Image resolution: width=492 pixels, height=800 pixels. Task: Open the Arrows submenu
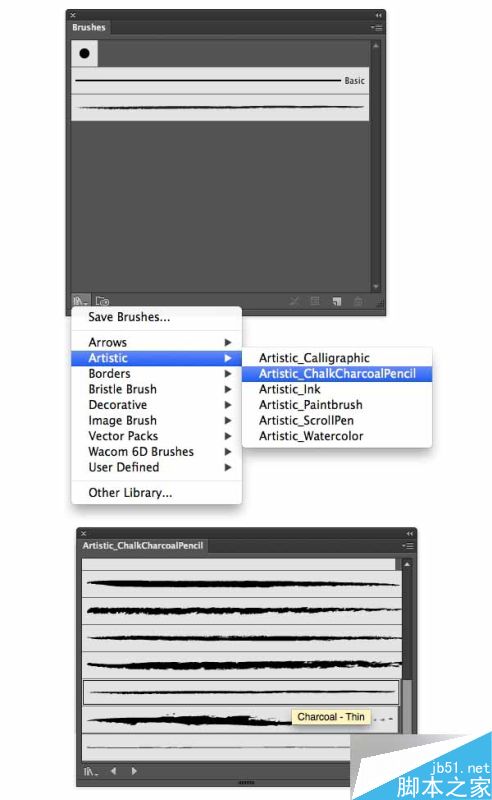pos(157,342)
